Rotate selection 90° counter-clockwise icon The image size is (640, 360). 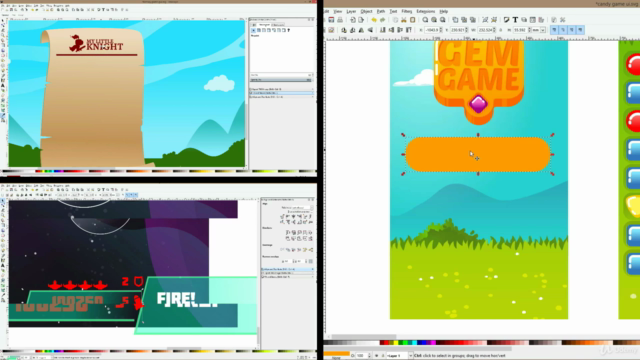(x=344, y=30)
